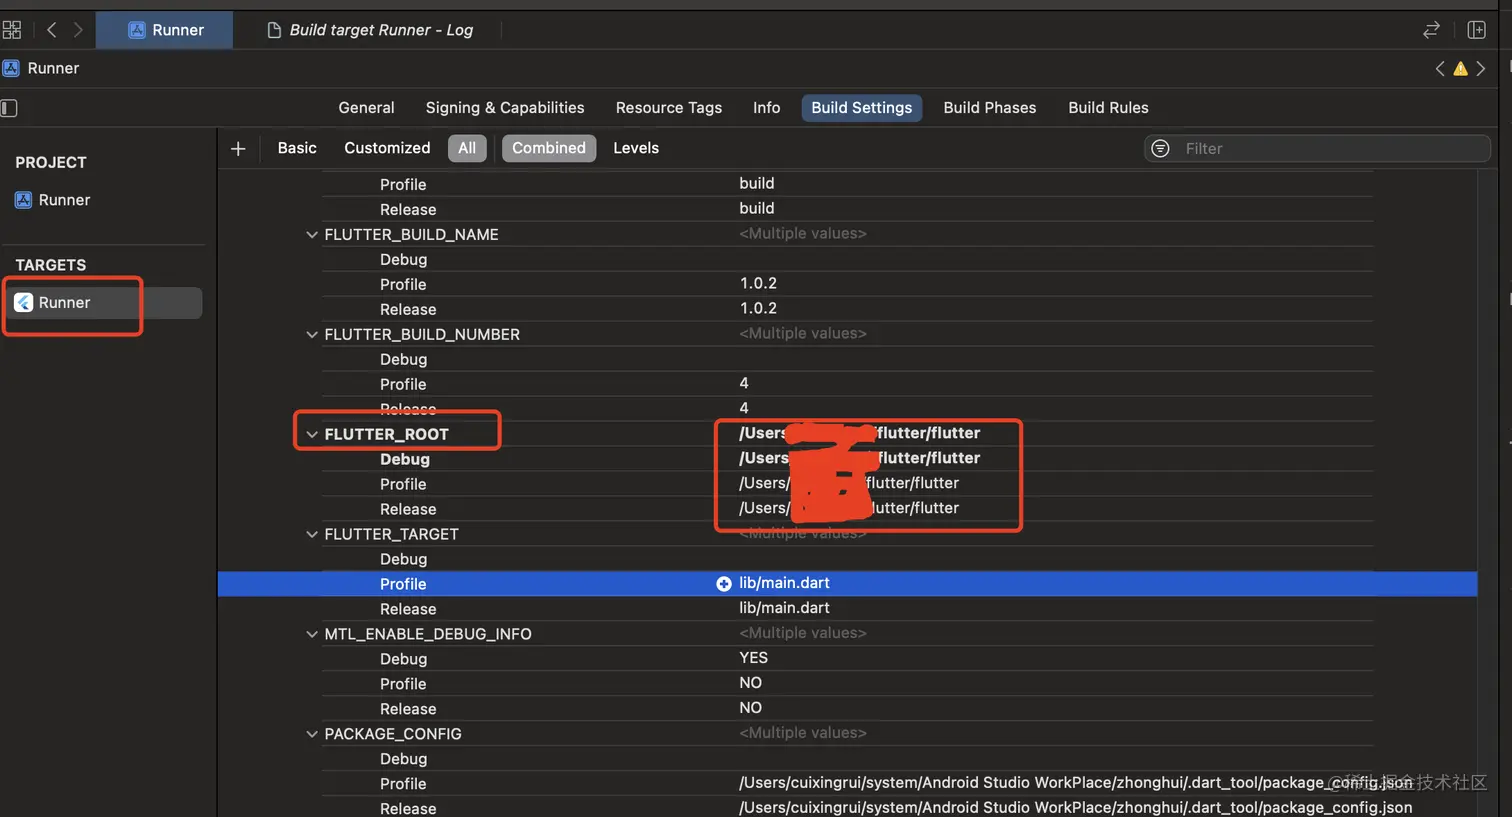Click the TARGETS section header

click(x=51, y=265)
